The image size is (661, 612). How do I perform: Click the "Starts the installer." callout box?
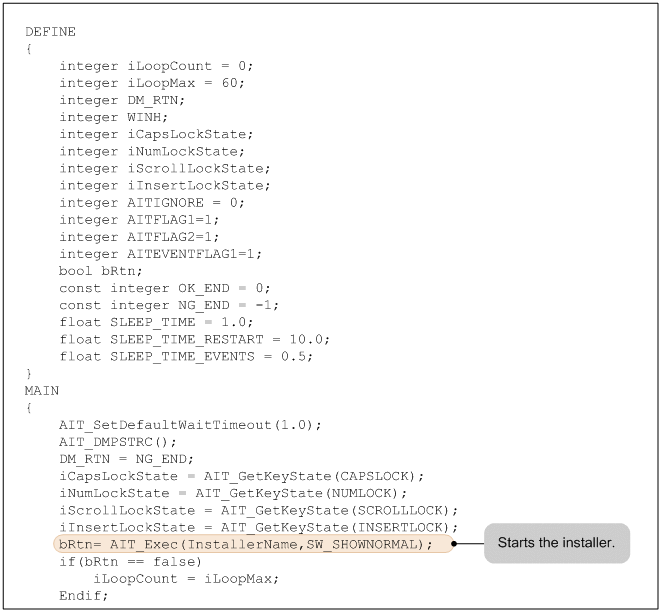556,544
